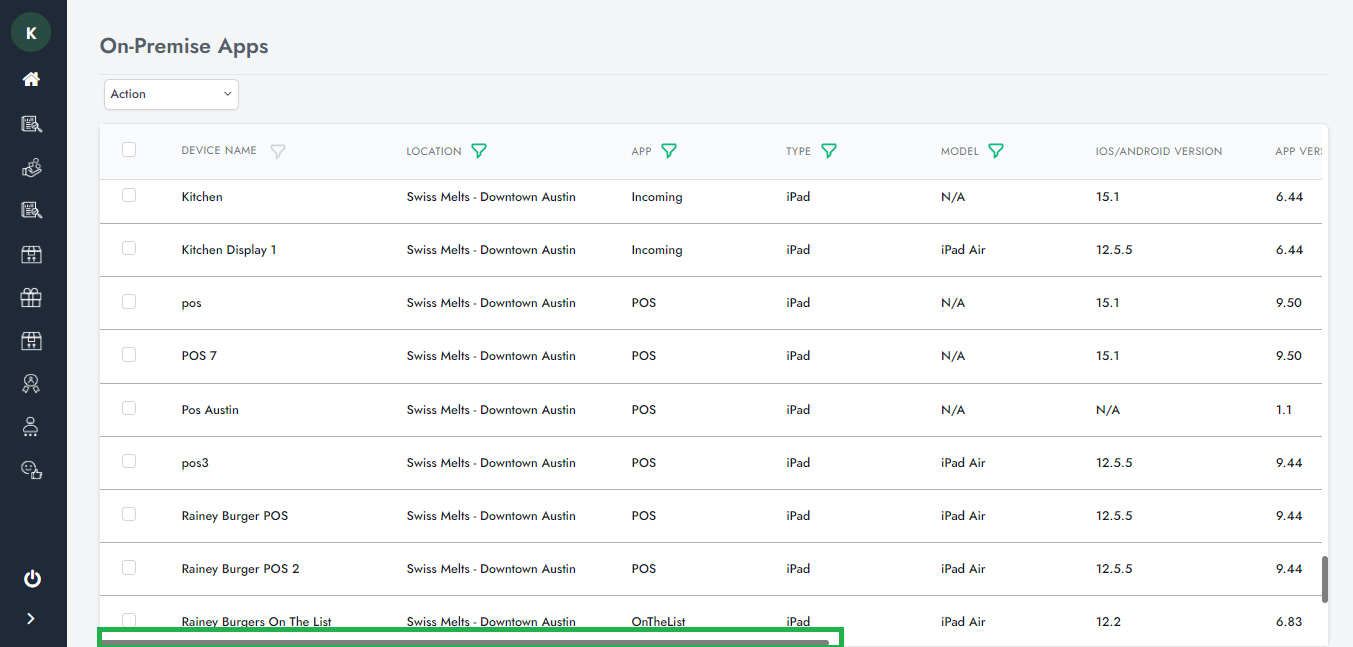Image resolution: width=1353 pixels, height=647 pixels.
Task: Open the Location column filter
Action: pos(479,151)
